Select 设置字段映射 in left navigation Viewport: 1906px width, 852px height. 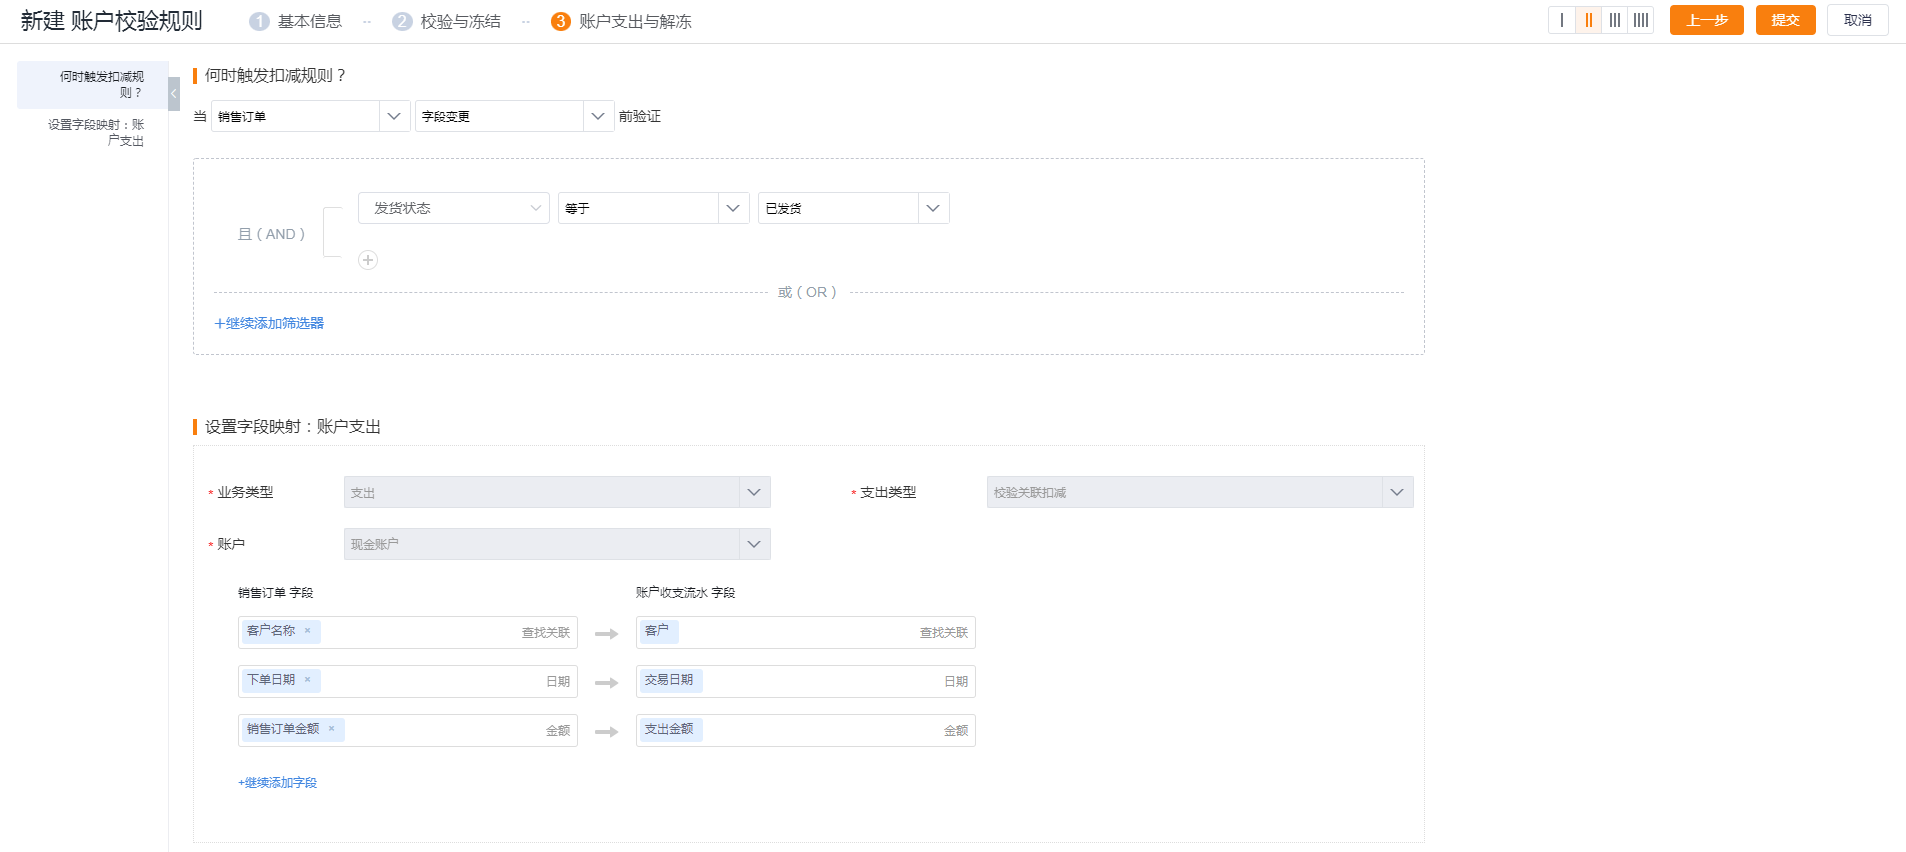[96, 132]
